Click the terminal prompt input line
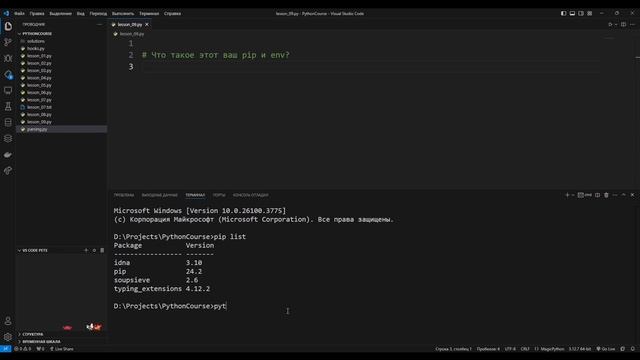This screenshot has height=360, width=640. coord(170,306)
